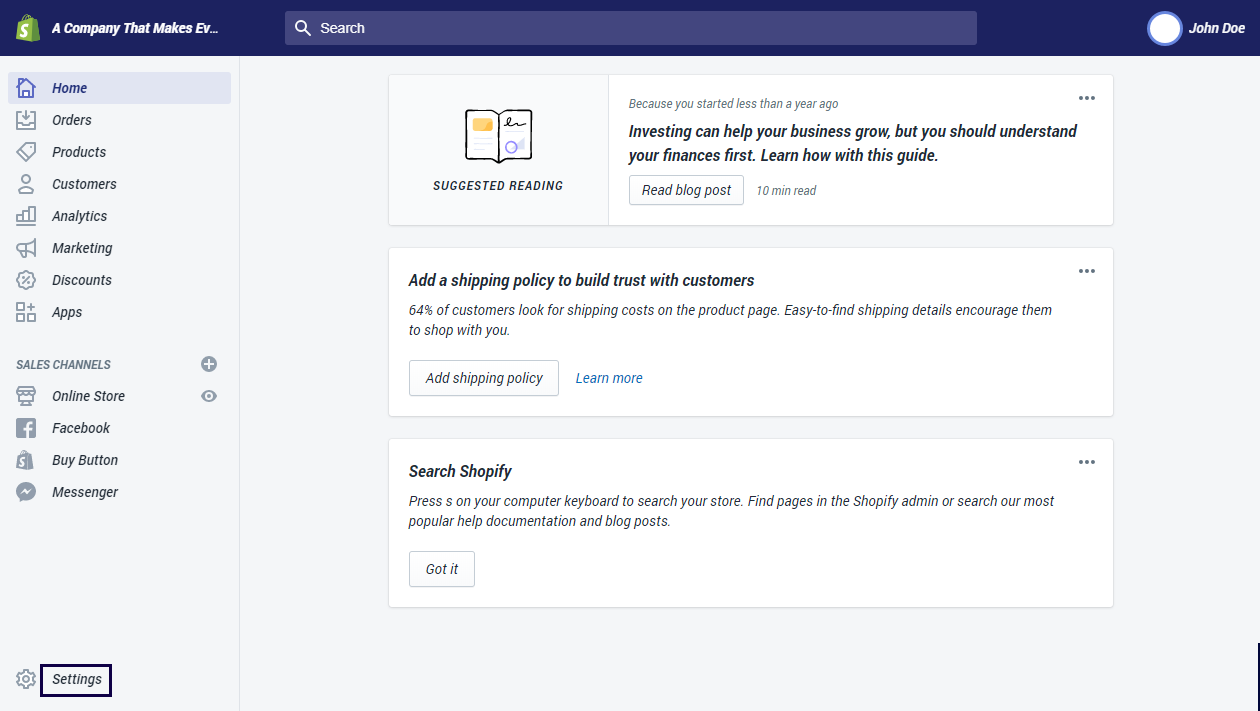Open the Analytics section
Image resolution: width=1260 pixels, height=711 pixels.
[78, 216]
